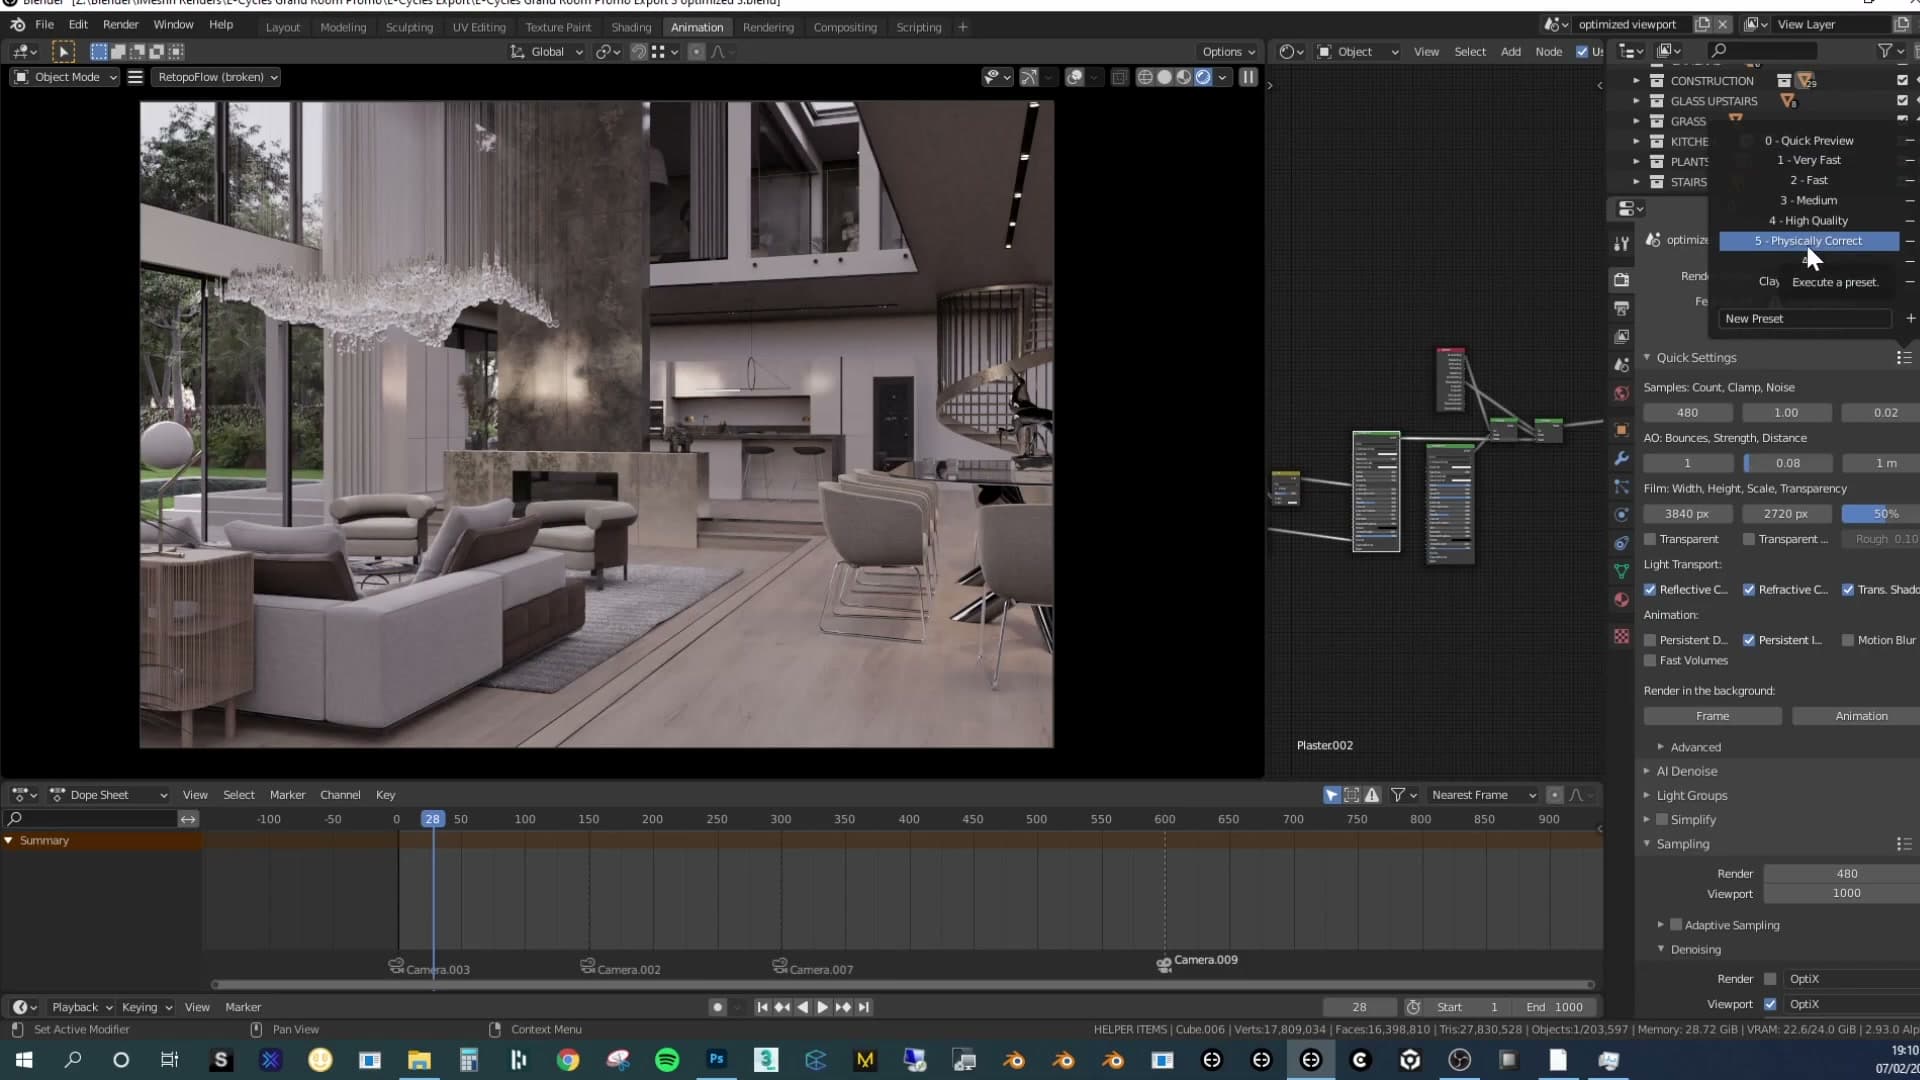
Task: Open the View Layer properties tab
Action: [x=1621, y=337]
